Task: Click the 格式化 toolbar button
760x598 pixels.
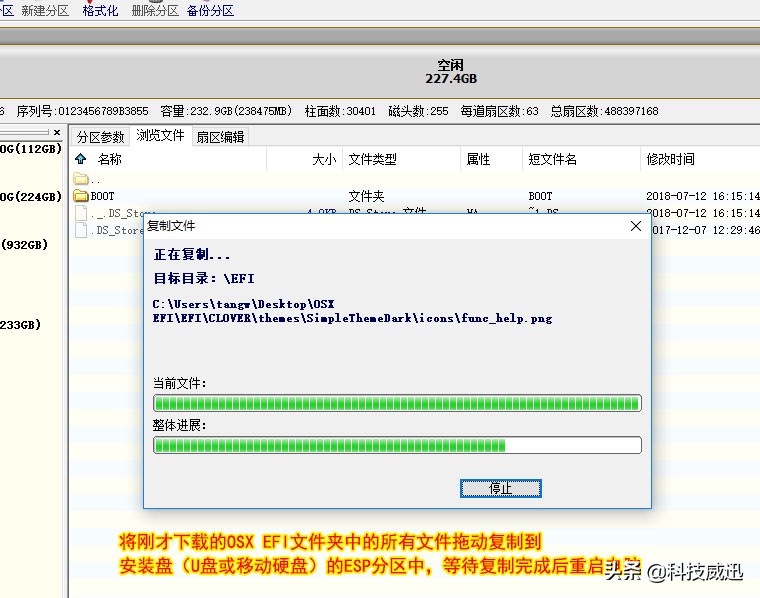Action: tap(100, 10)
